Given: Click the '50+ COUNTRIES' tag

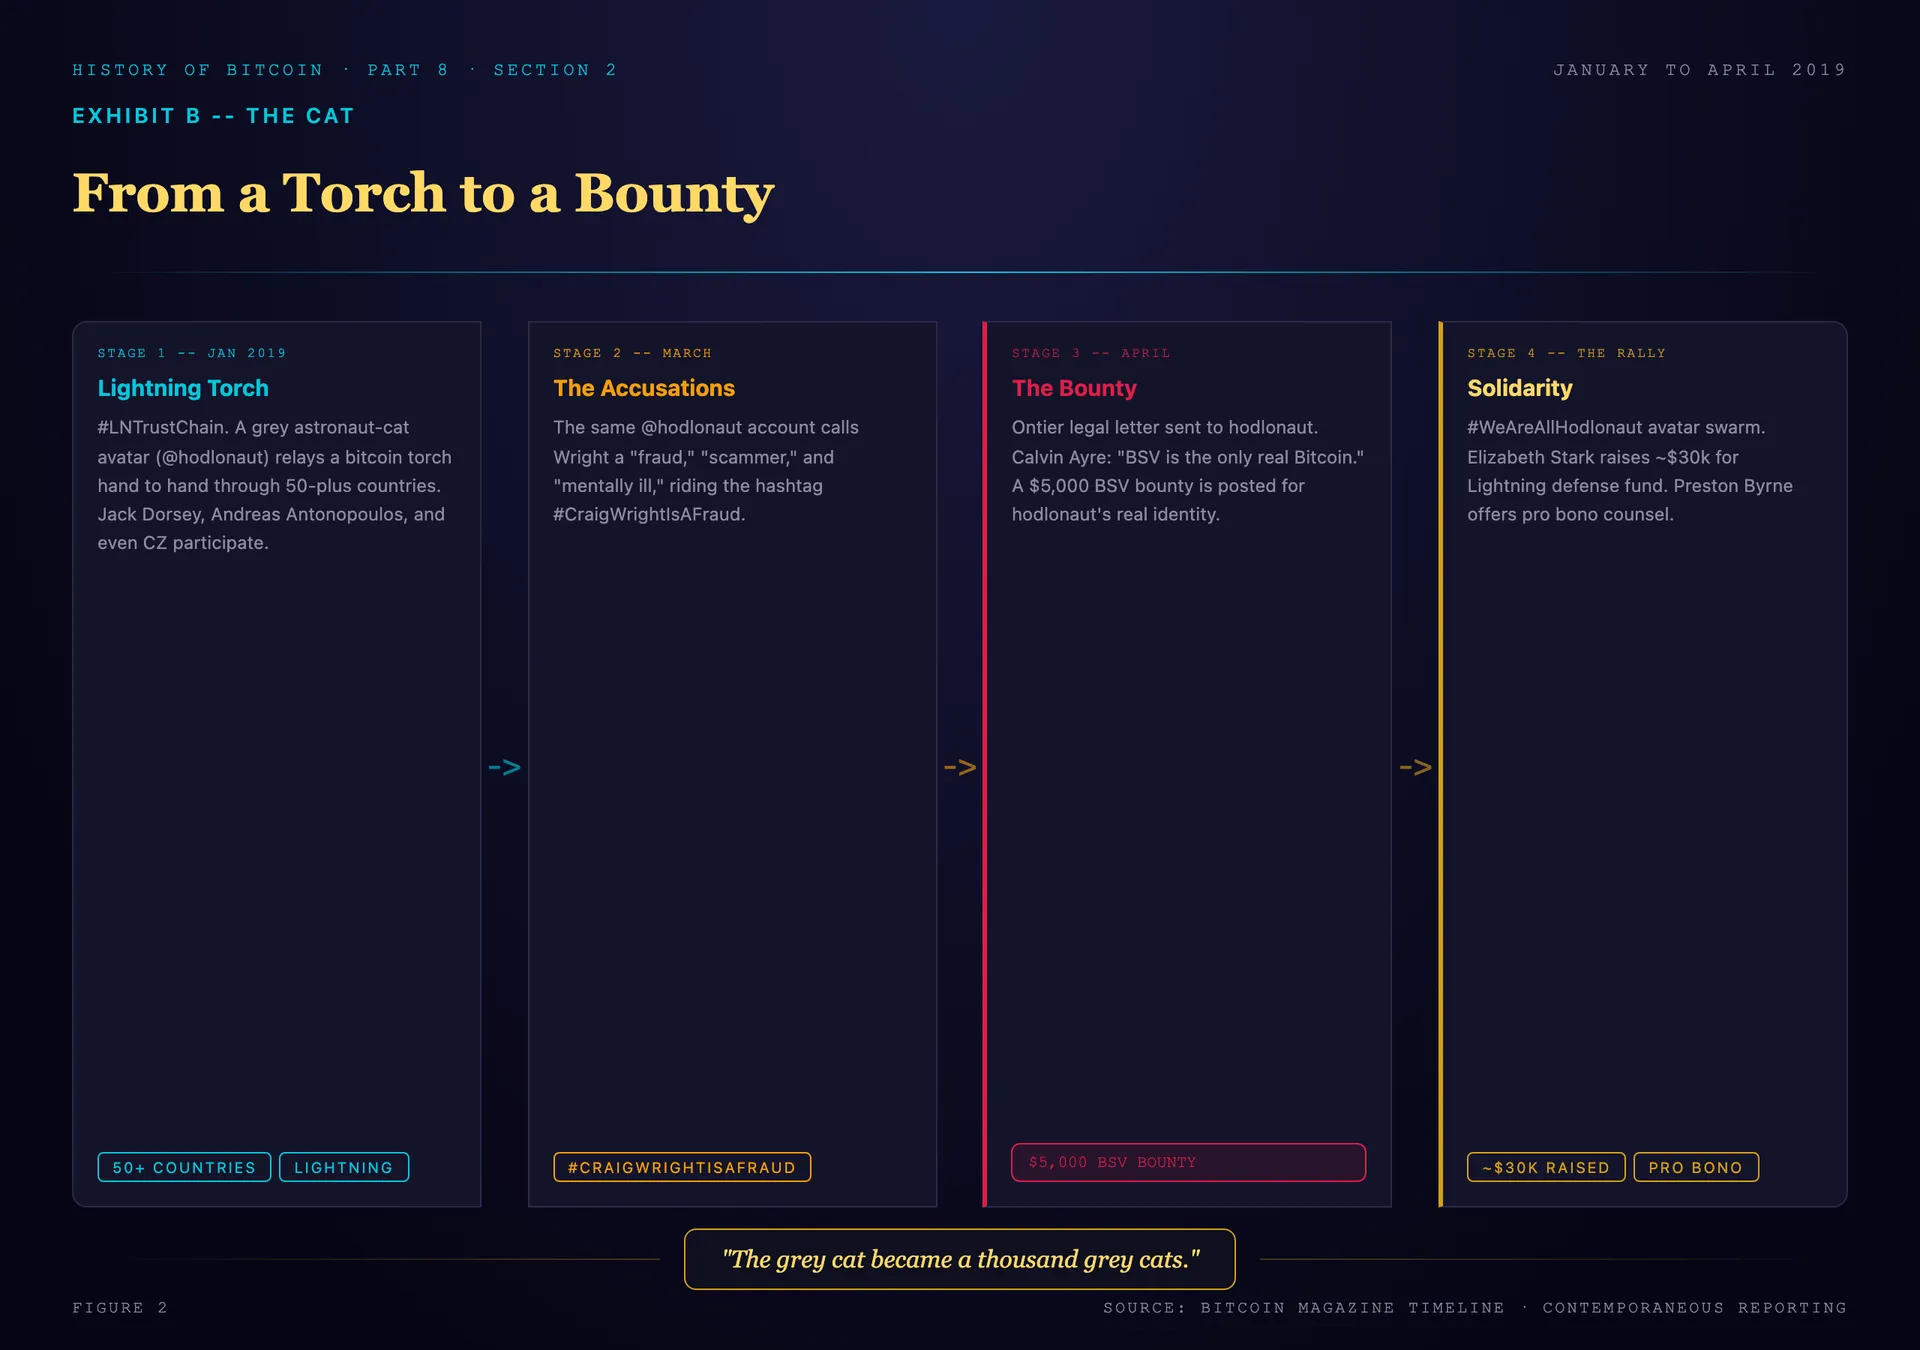Looking at the screenshot, I should click(184, 1167).
